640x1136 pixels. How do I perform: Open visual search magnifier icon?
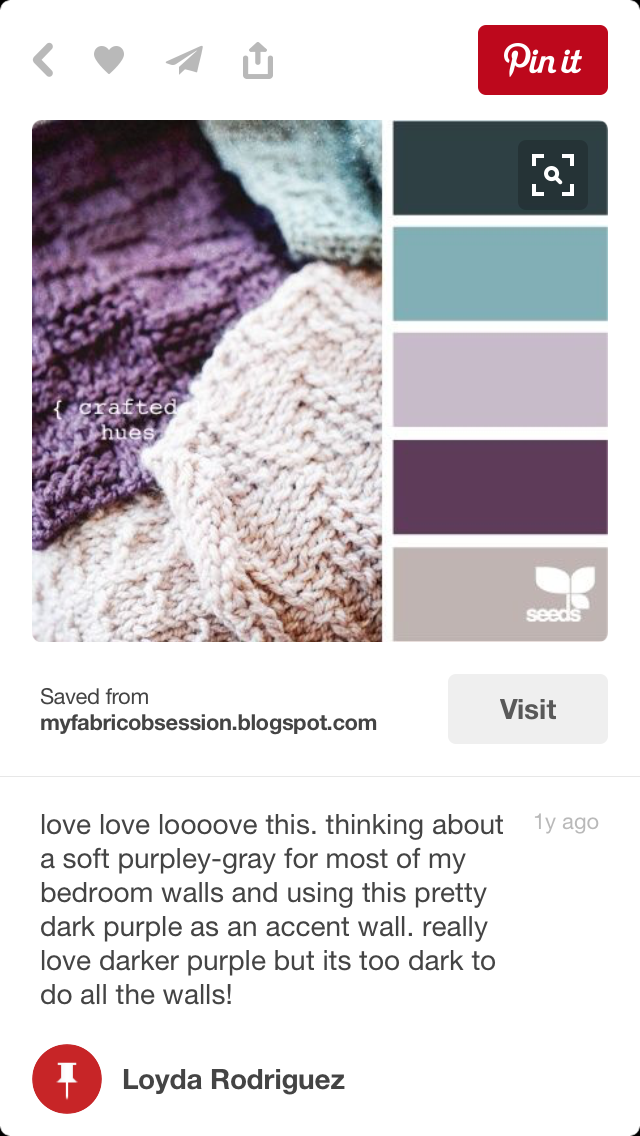pos(553,175)
